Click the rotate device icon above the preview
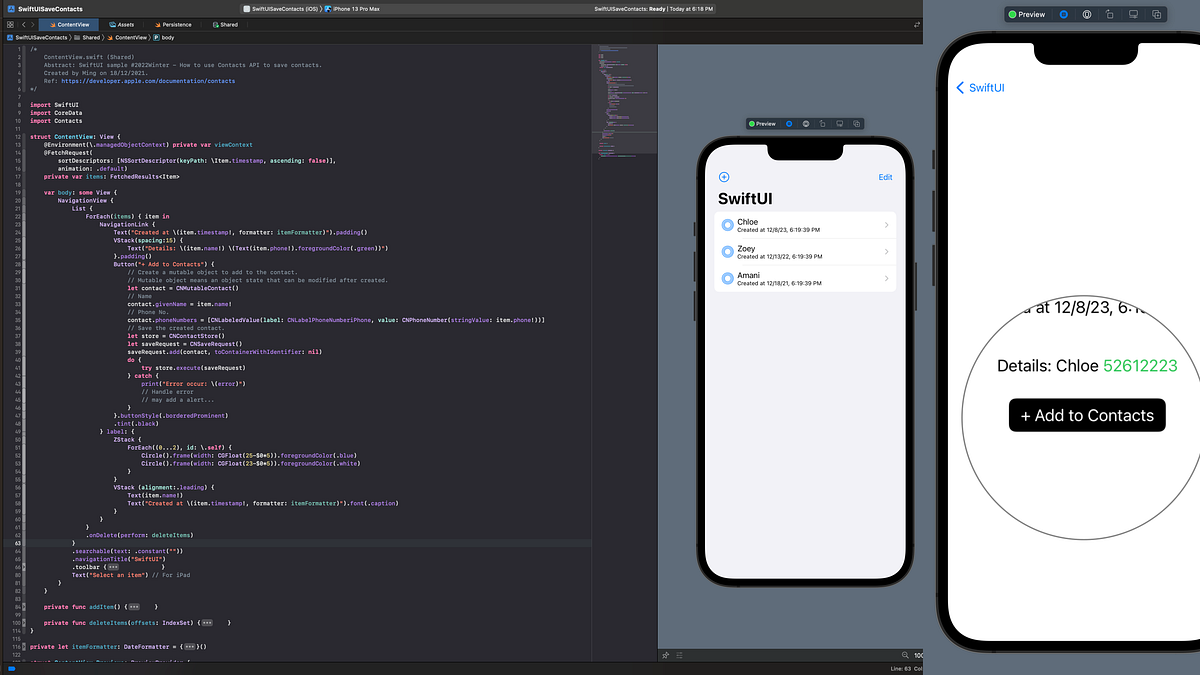 coord(823,123)
